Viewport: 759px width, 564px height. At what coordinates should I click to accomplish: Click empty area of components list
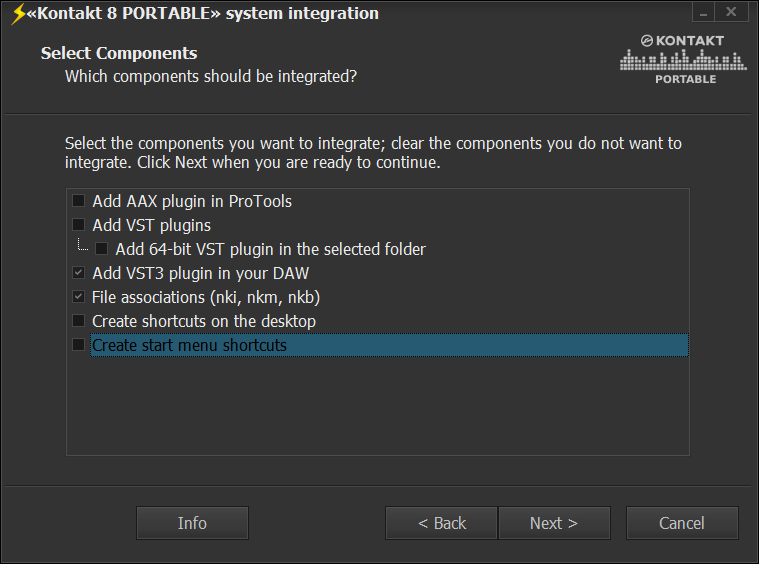click(378, 407)
